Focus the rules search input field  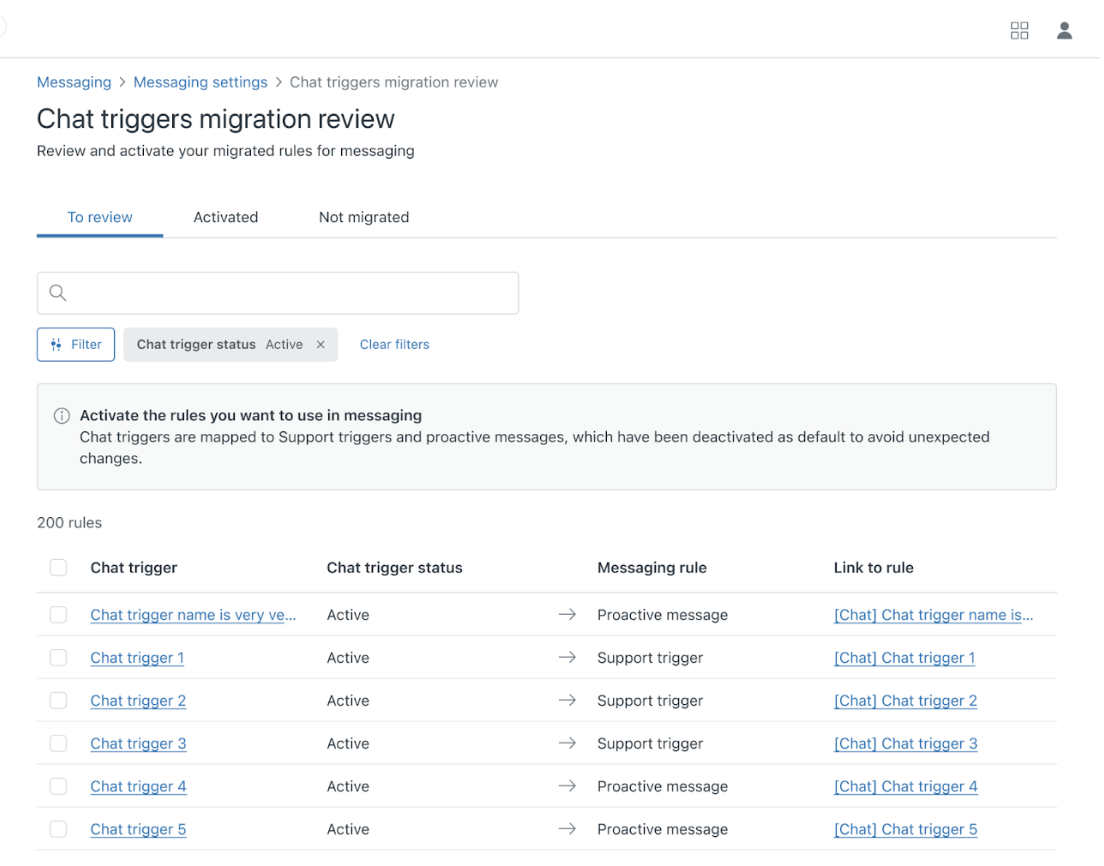pos(290,293)
